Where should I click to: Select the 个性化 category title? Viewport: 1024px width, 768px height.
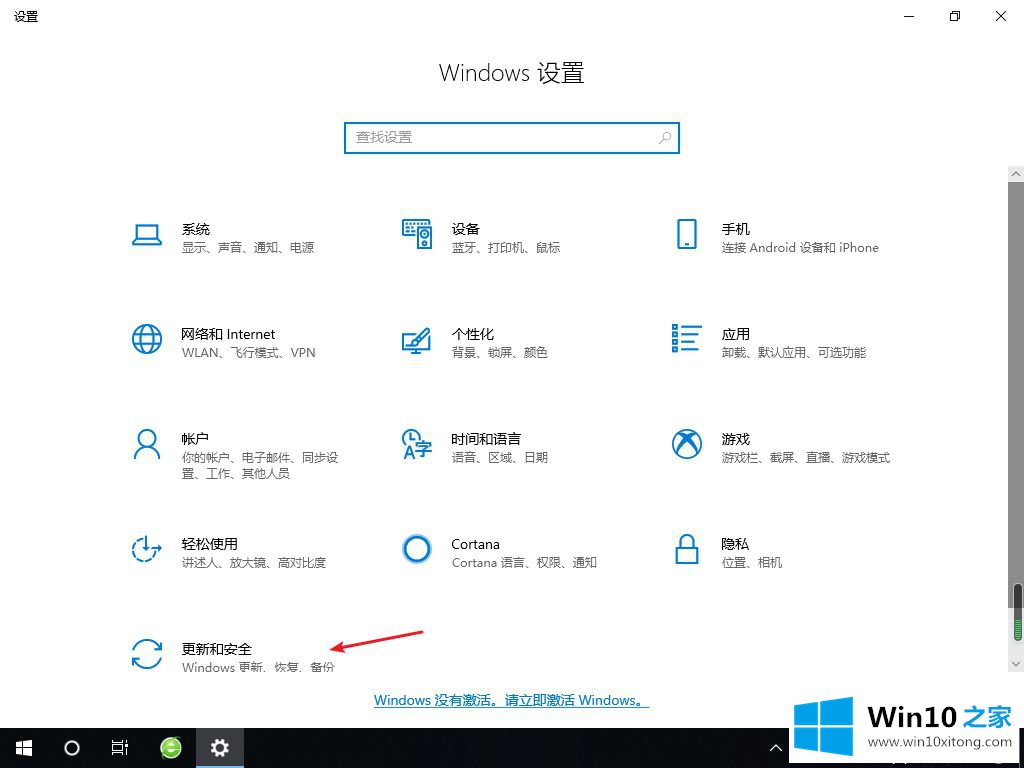pos(473,334)
